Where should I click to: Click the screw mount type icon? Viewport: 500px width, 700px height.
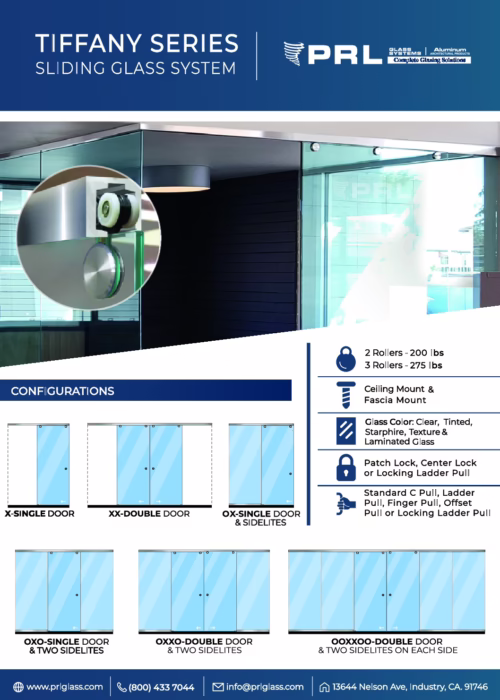click(x=346, y=395)
